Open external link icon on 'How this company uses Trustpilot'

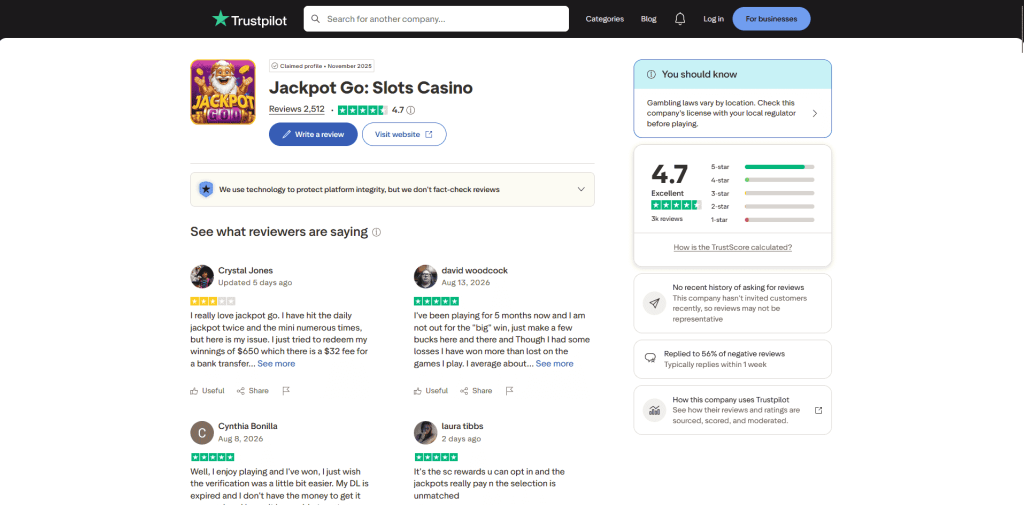click(818, 410)
